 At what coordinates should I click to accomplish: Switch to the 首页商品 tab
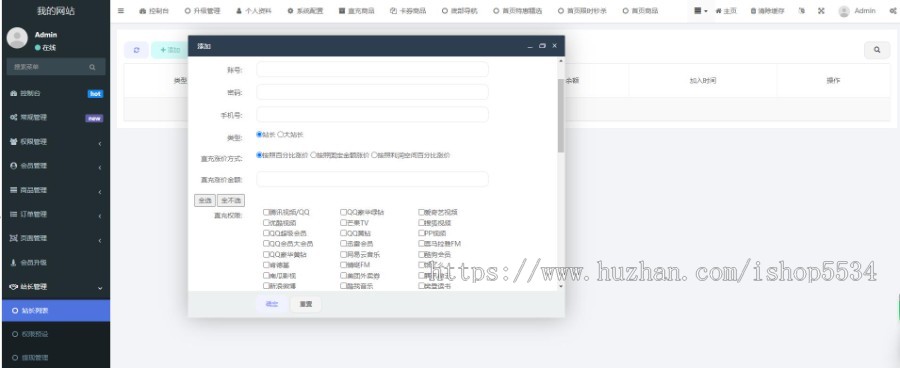pos(640,11)
